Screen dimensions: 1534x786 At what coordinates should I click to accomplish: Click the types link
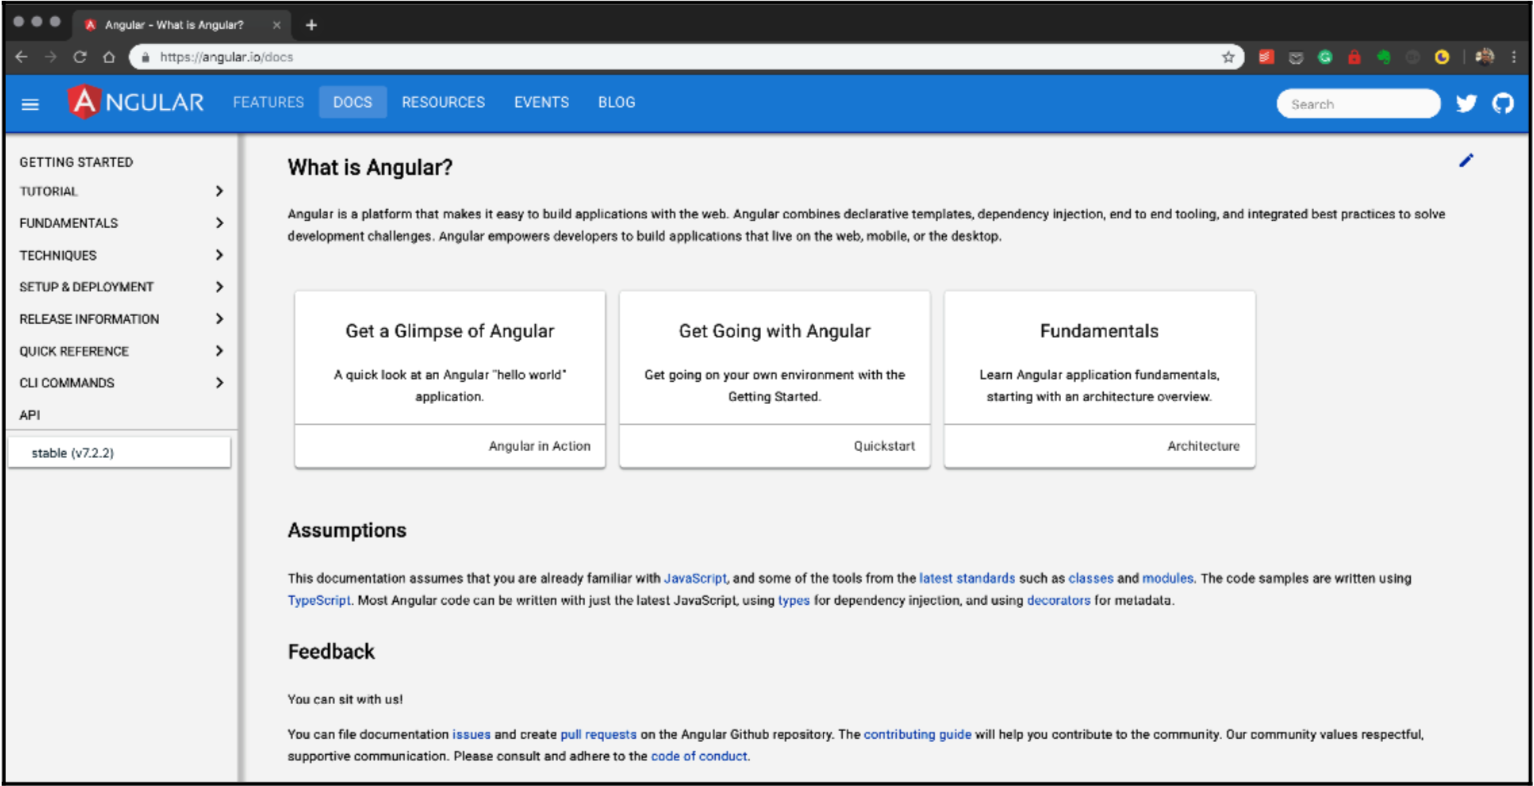794,600
